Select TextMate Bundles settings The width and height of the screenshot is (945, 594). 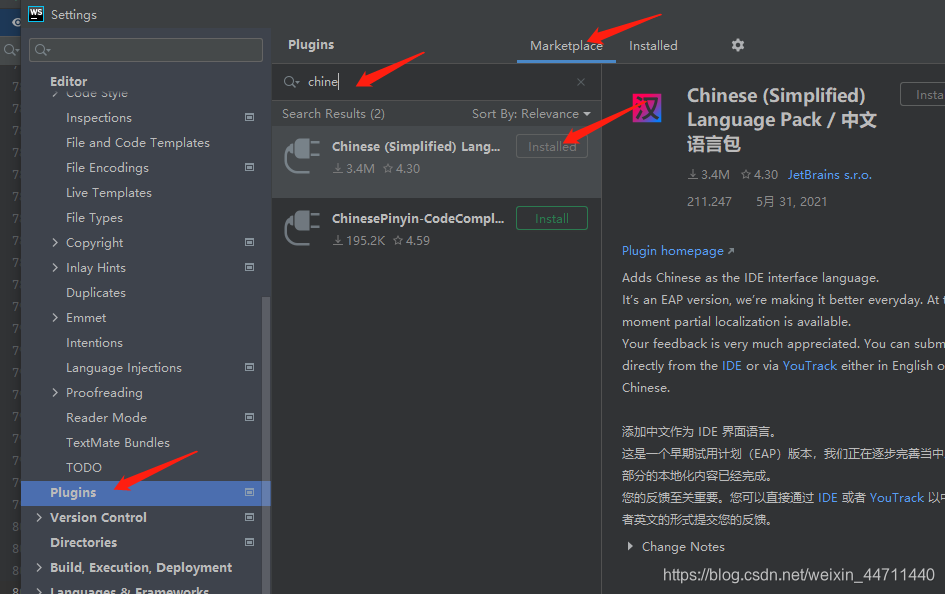[x=118, y=443]
